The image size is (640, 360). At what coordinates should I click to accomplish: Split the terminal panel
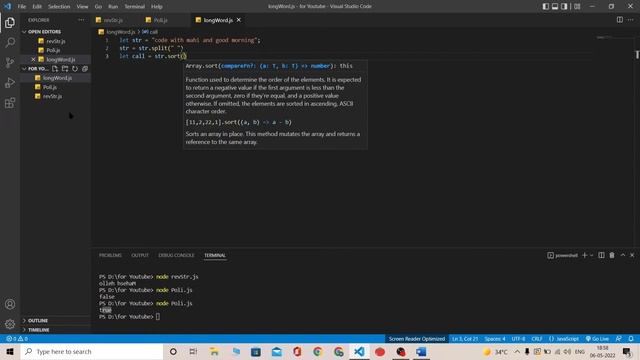[601, 255]
